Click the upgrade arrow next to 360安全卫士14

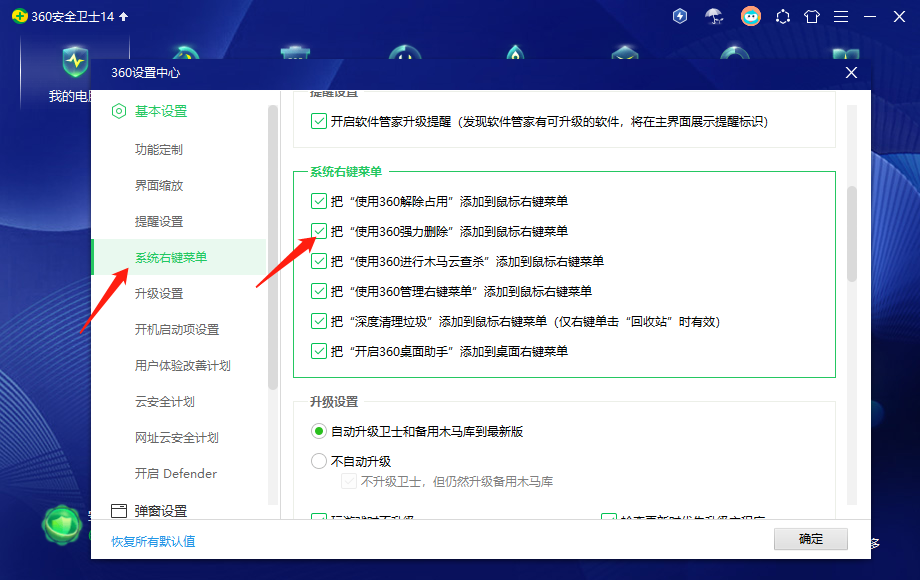[x=123, y=16]
